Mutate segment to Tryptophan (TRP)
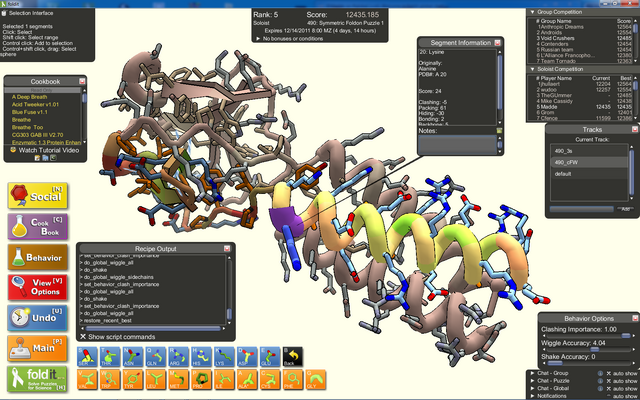The height and width of the screenshot is (400, 640). (110, 379)
